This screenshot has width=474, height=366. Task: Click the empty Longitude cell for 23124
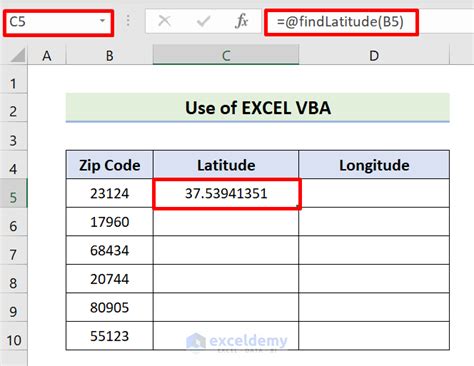tap(374, 193)
